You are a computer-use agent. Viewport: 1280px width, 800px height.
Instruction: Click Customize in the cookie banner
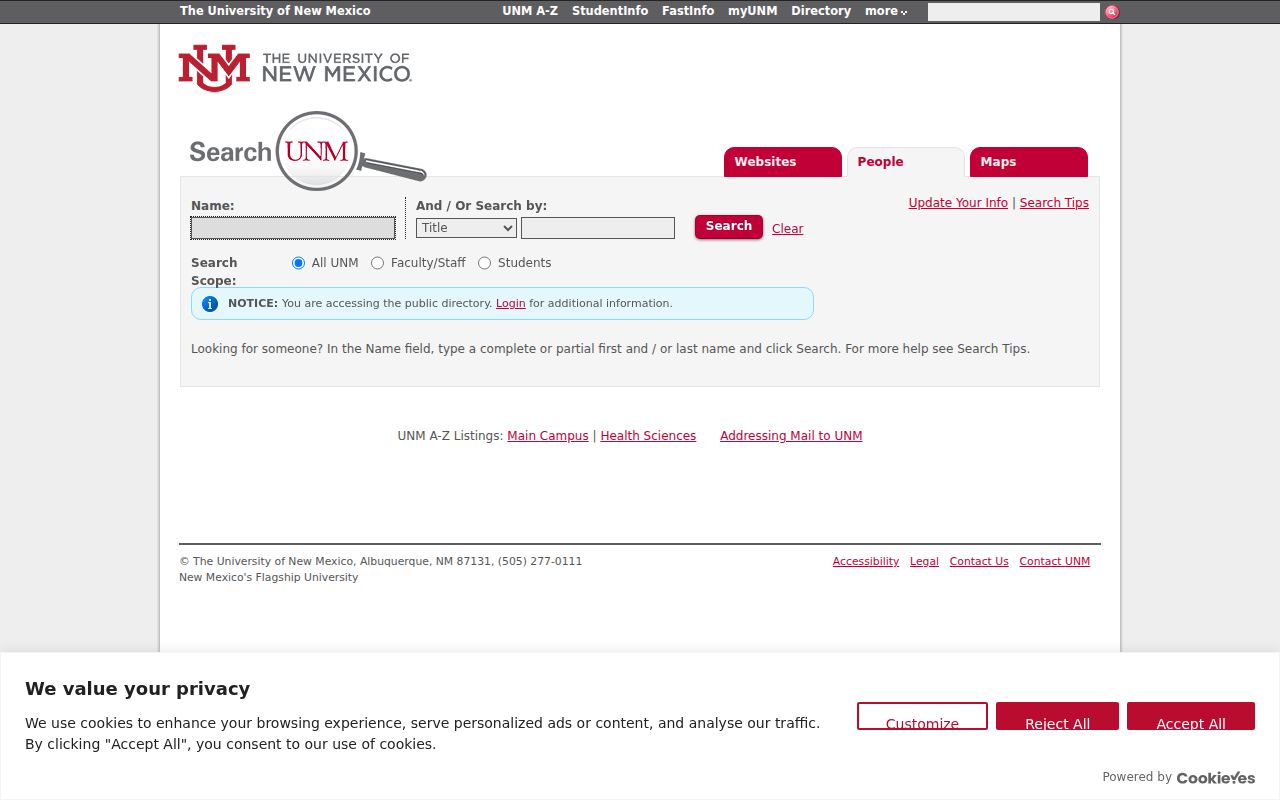click(x=922, y=716)
